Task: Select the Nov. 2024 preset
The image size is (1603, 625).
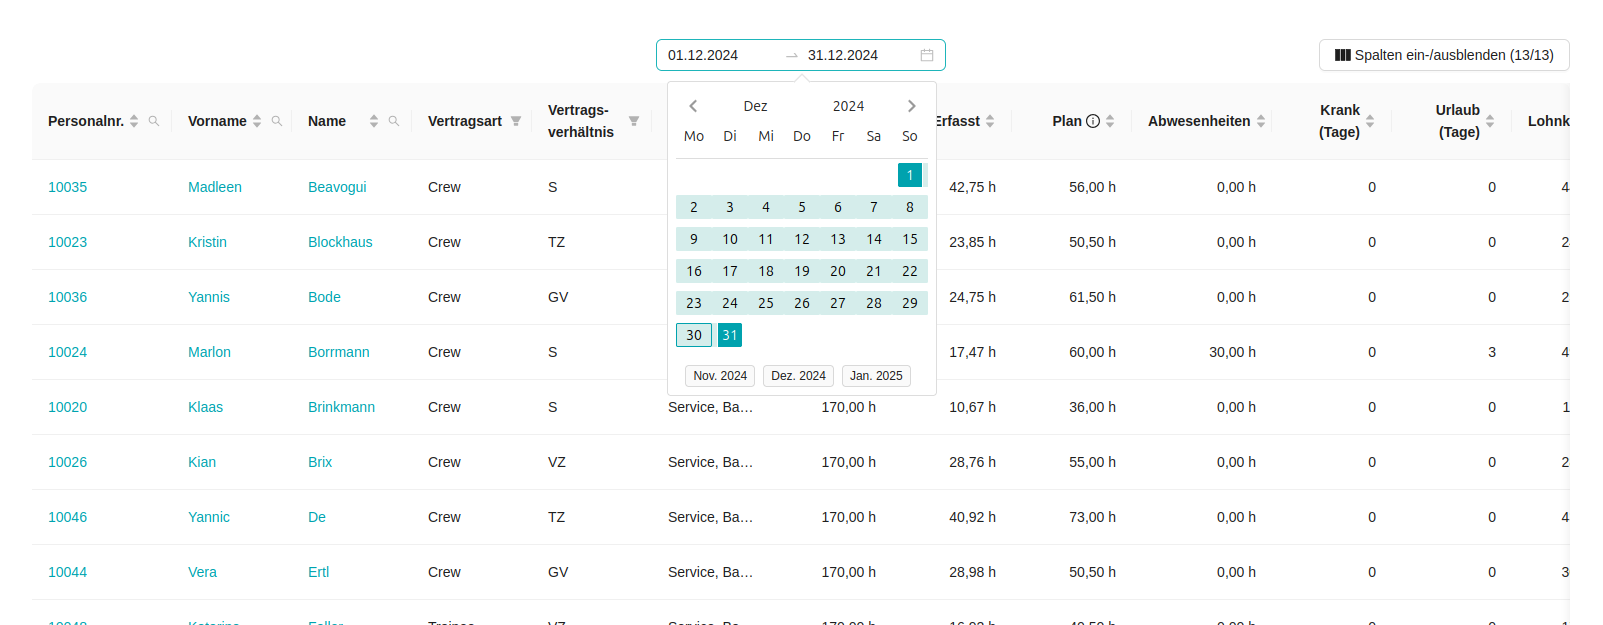Action: click(x=720, y=376)
